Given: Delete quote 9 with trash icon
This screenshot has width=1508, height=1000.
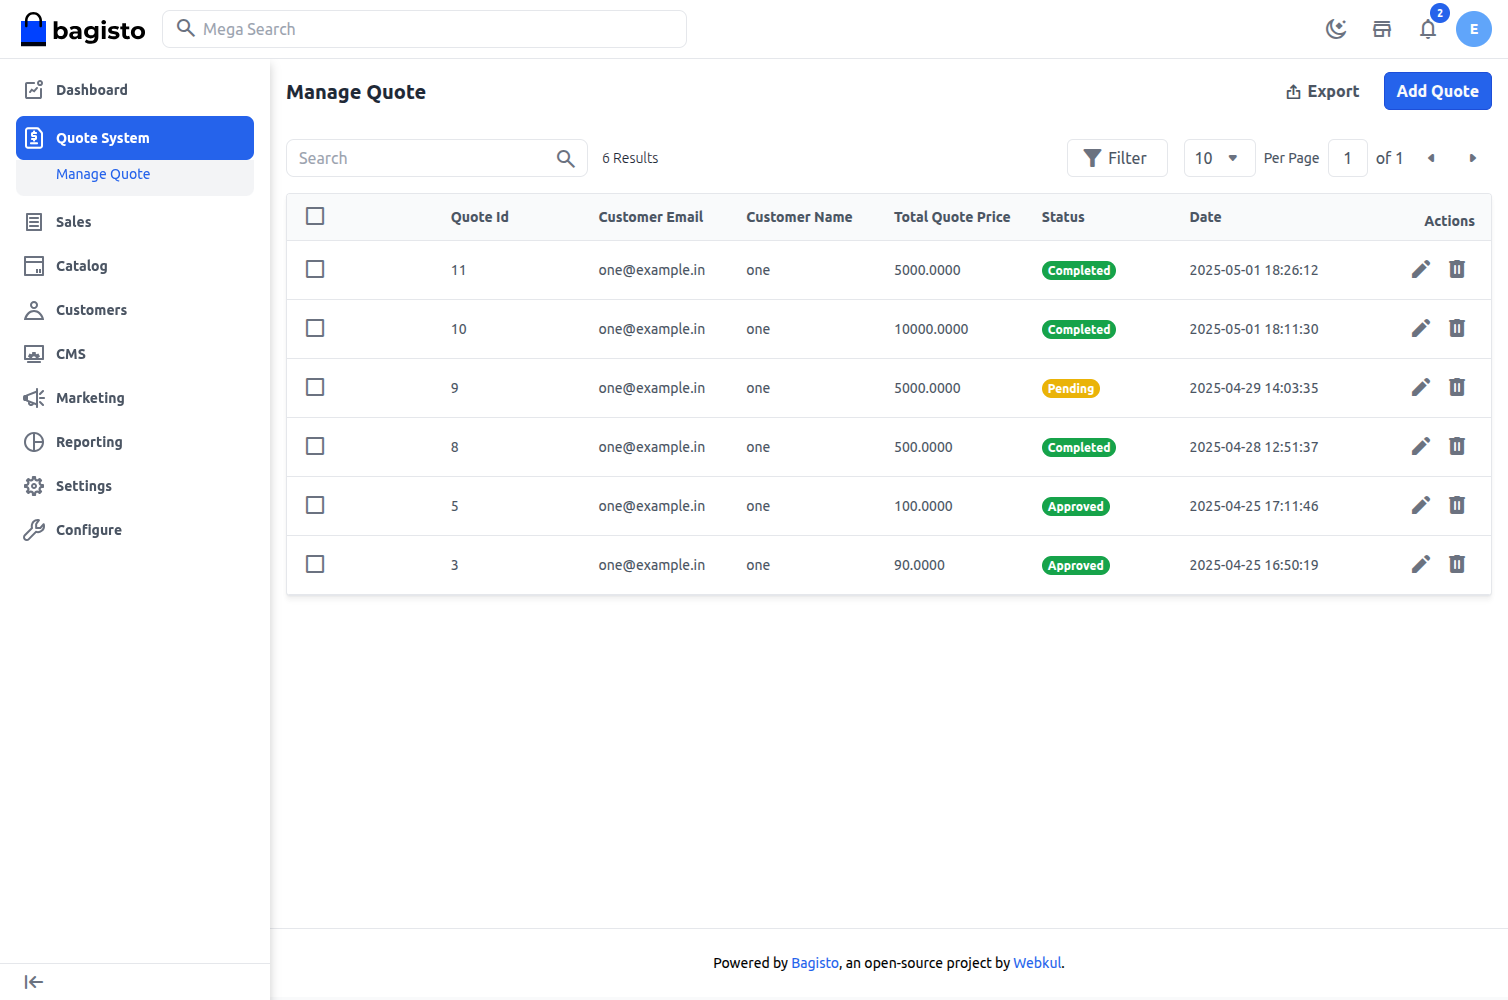Looking at the screenshot, I should (1457, 387).
